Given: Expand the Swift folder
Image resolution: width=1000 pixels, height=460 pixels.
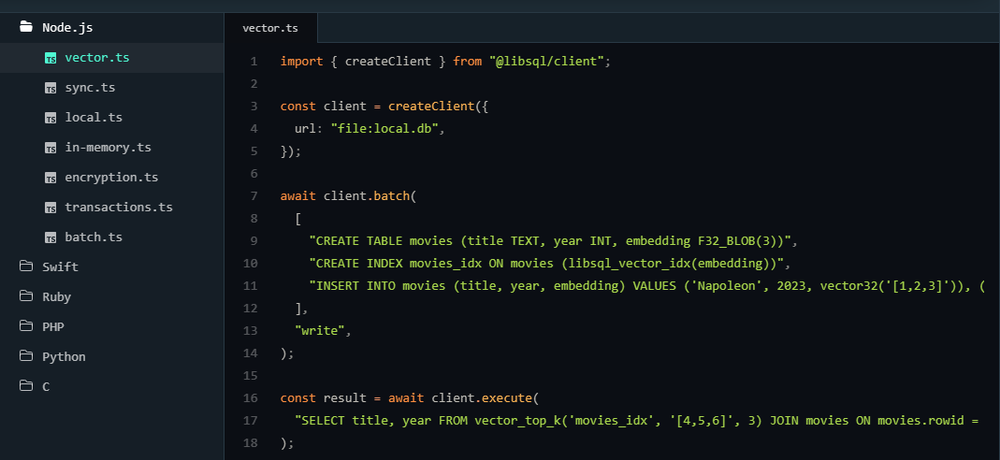Looking at the screenshot, I should (112, 267).
